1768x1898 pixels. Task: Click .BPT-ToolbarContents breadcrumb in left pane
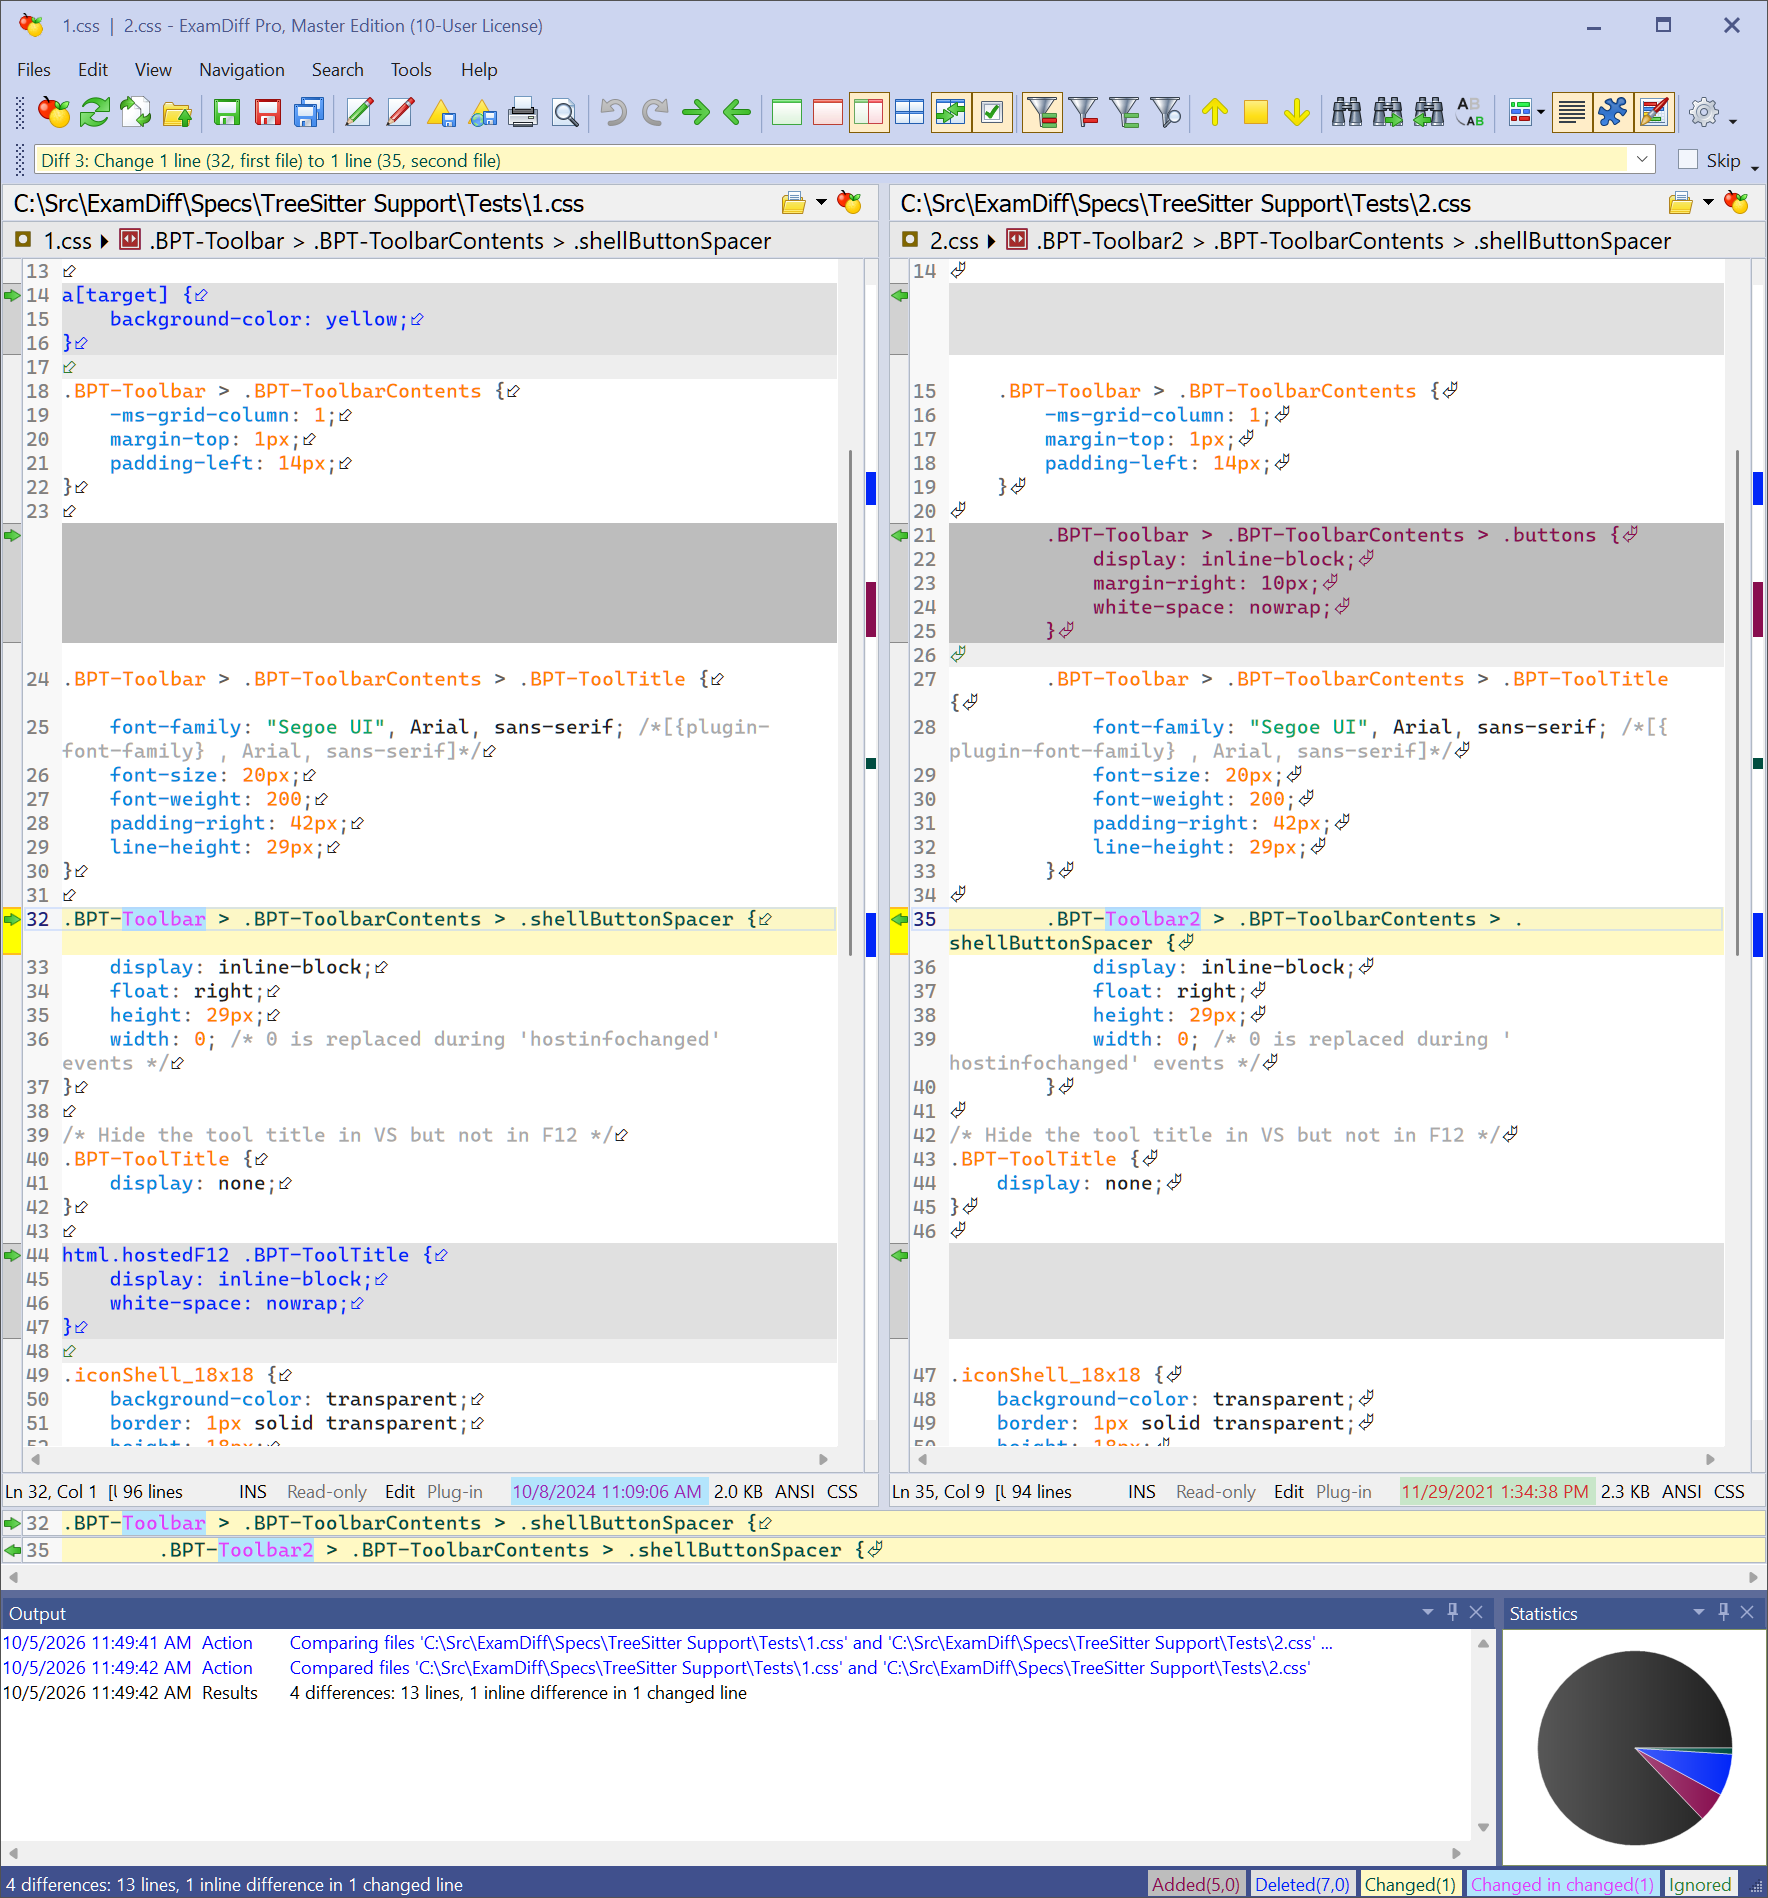click(429, 241)
